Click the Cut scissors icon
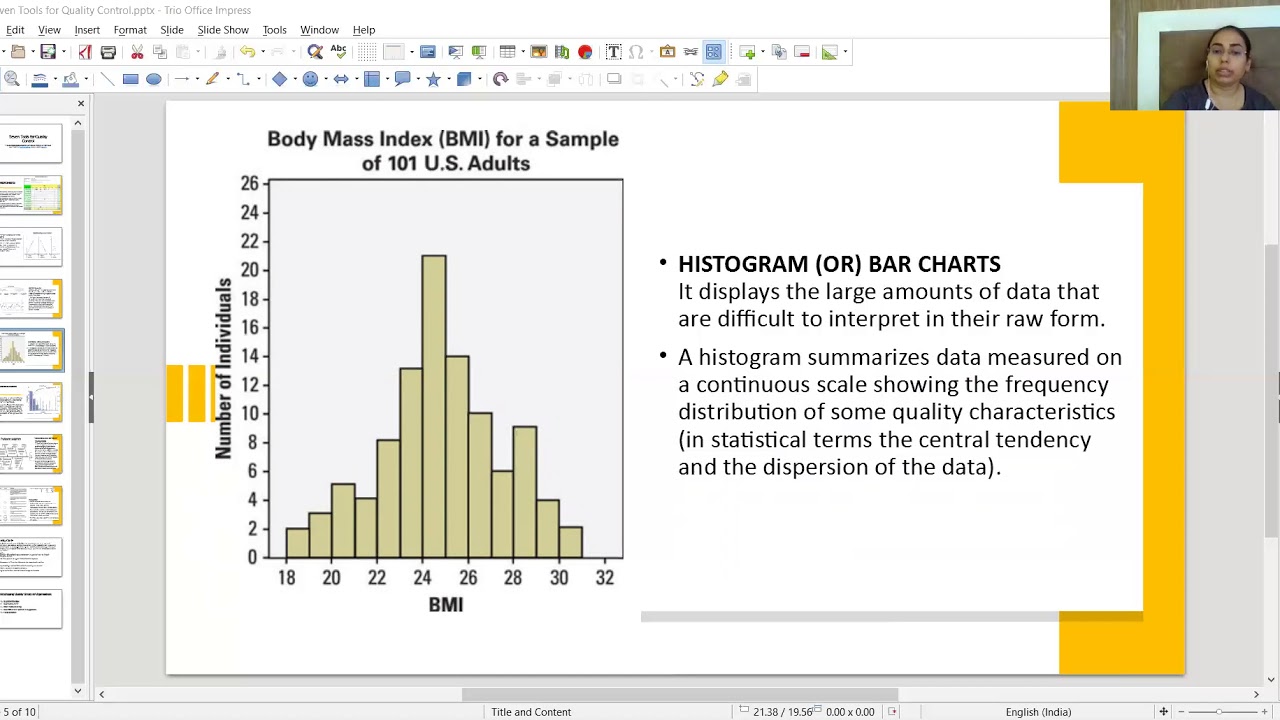Image resolution: width=1280 pixels, height=720 pixels. [x=137, y=52]
